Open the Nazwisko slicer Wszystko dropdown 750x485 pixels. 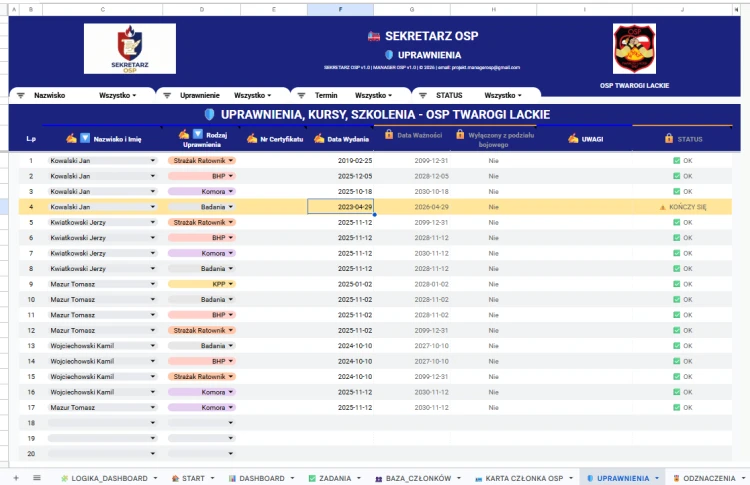click(x=118, y=95)
